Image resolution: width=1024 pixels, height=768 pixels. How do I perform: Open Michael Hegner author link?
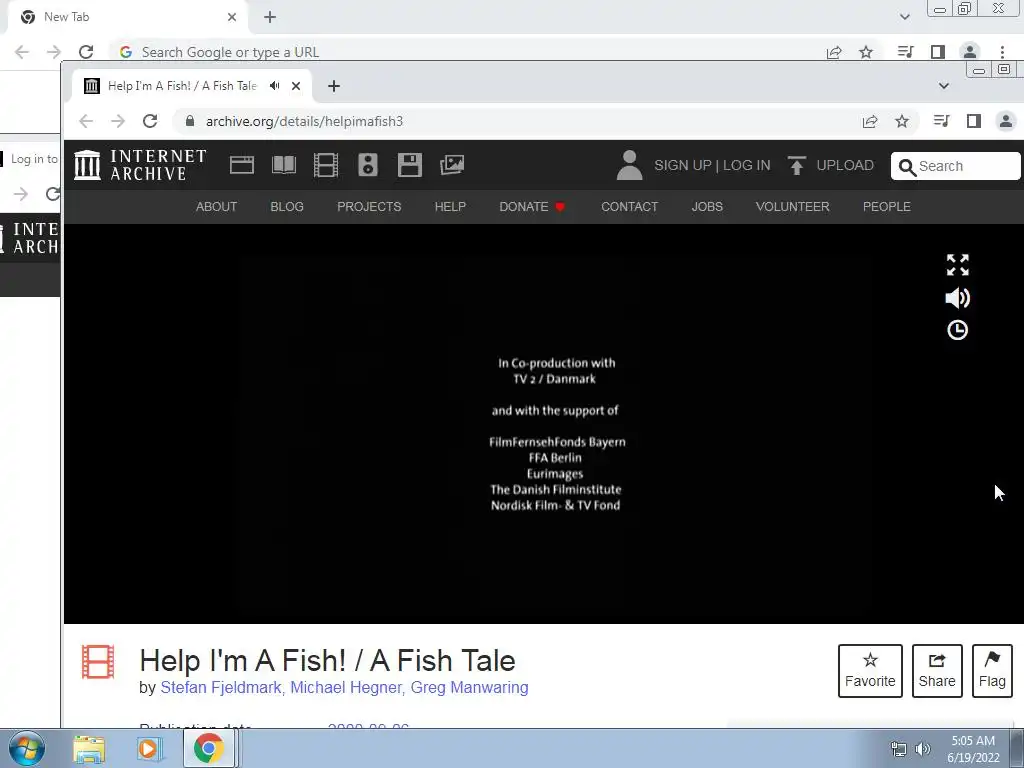click(x=346, y=687)
